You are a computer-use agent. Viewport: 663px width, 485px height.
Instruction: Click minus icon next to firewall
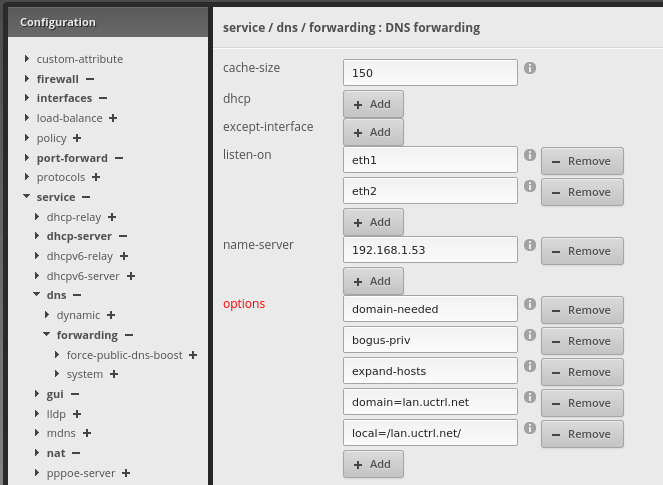pyautogui.click(x=90, y=79)
